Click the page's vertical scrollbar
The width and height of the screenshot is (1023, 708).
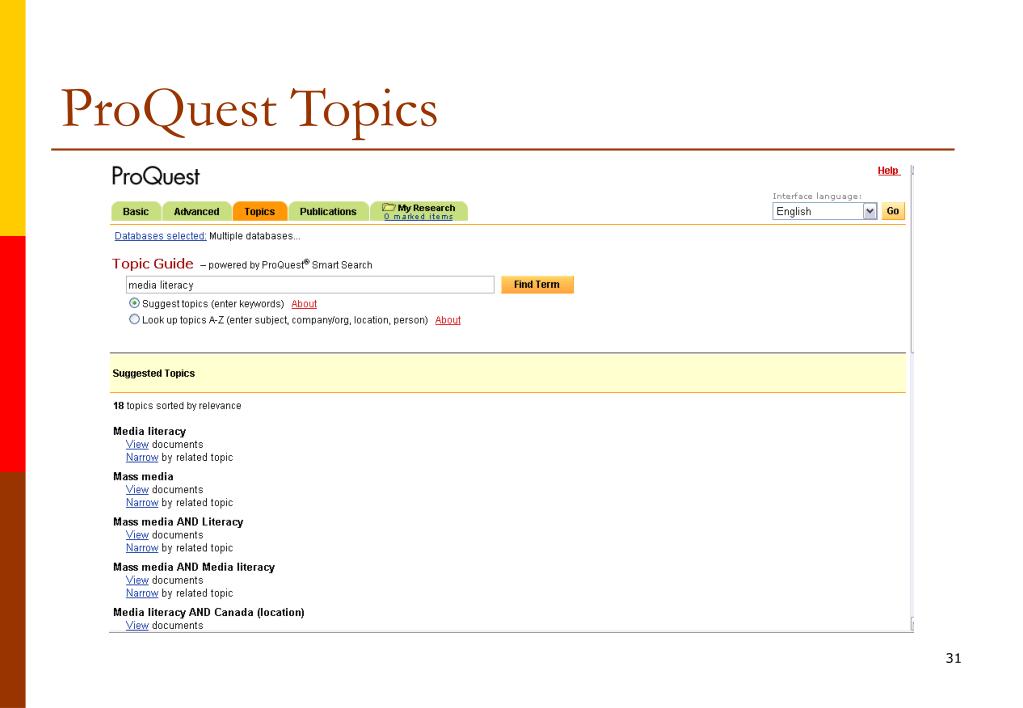click(912, 398)
